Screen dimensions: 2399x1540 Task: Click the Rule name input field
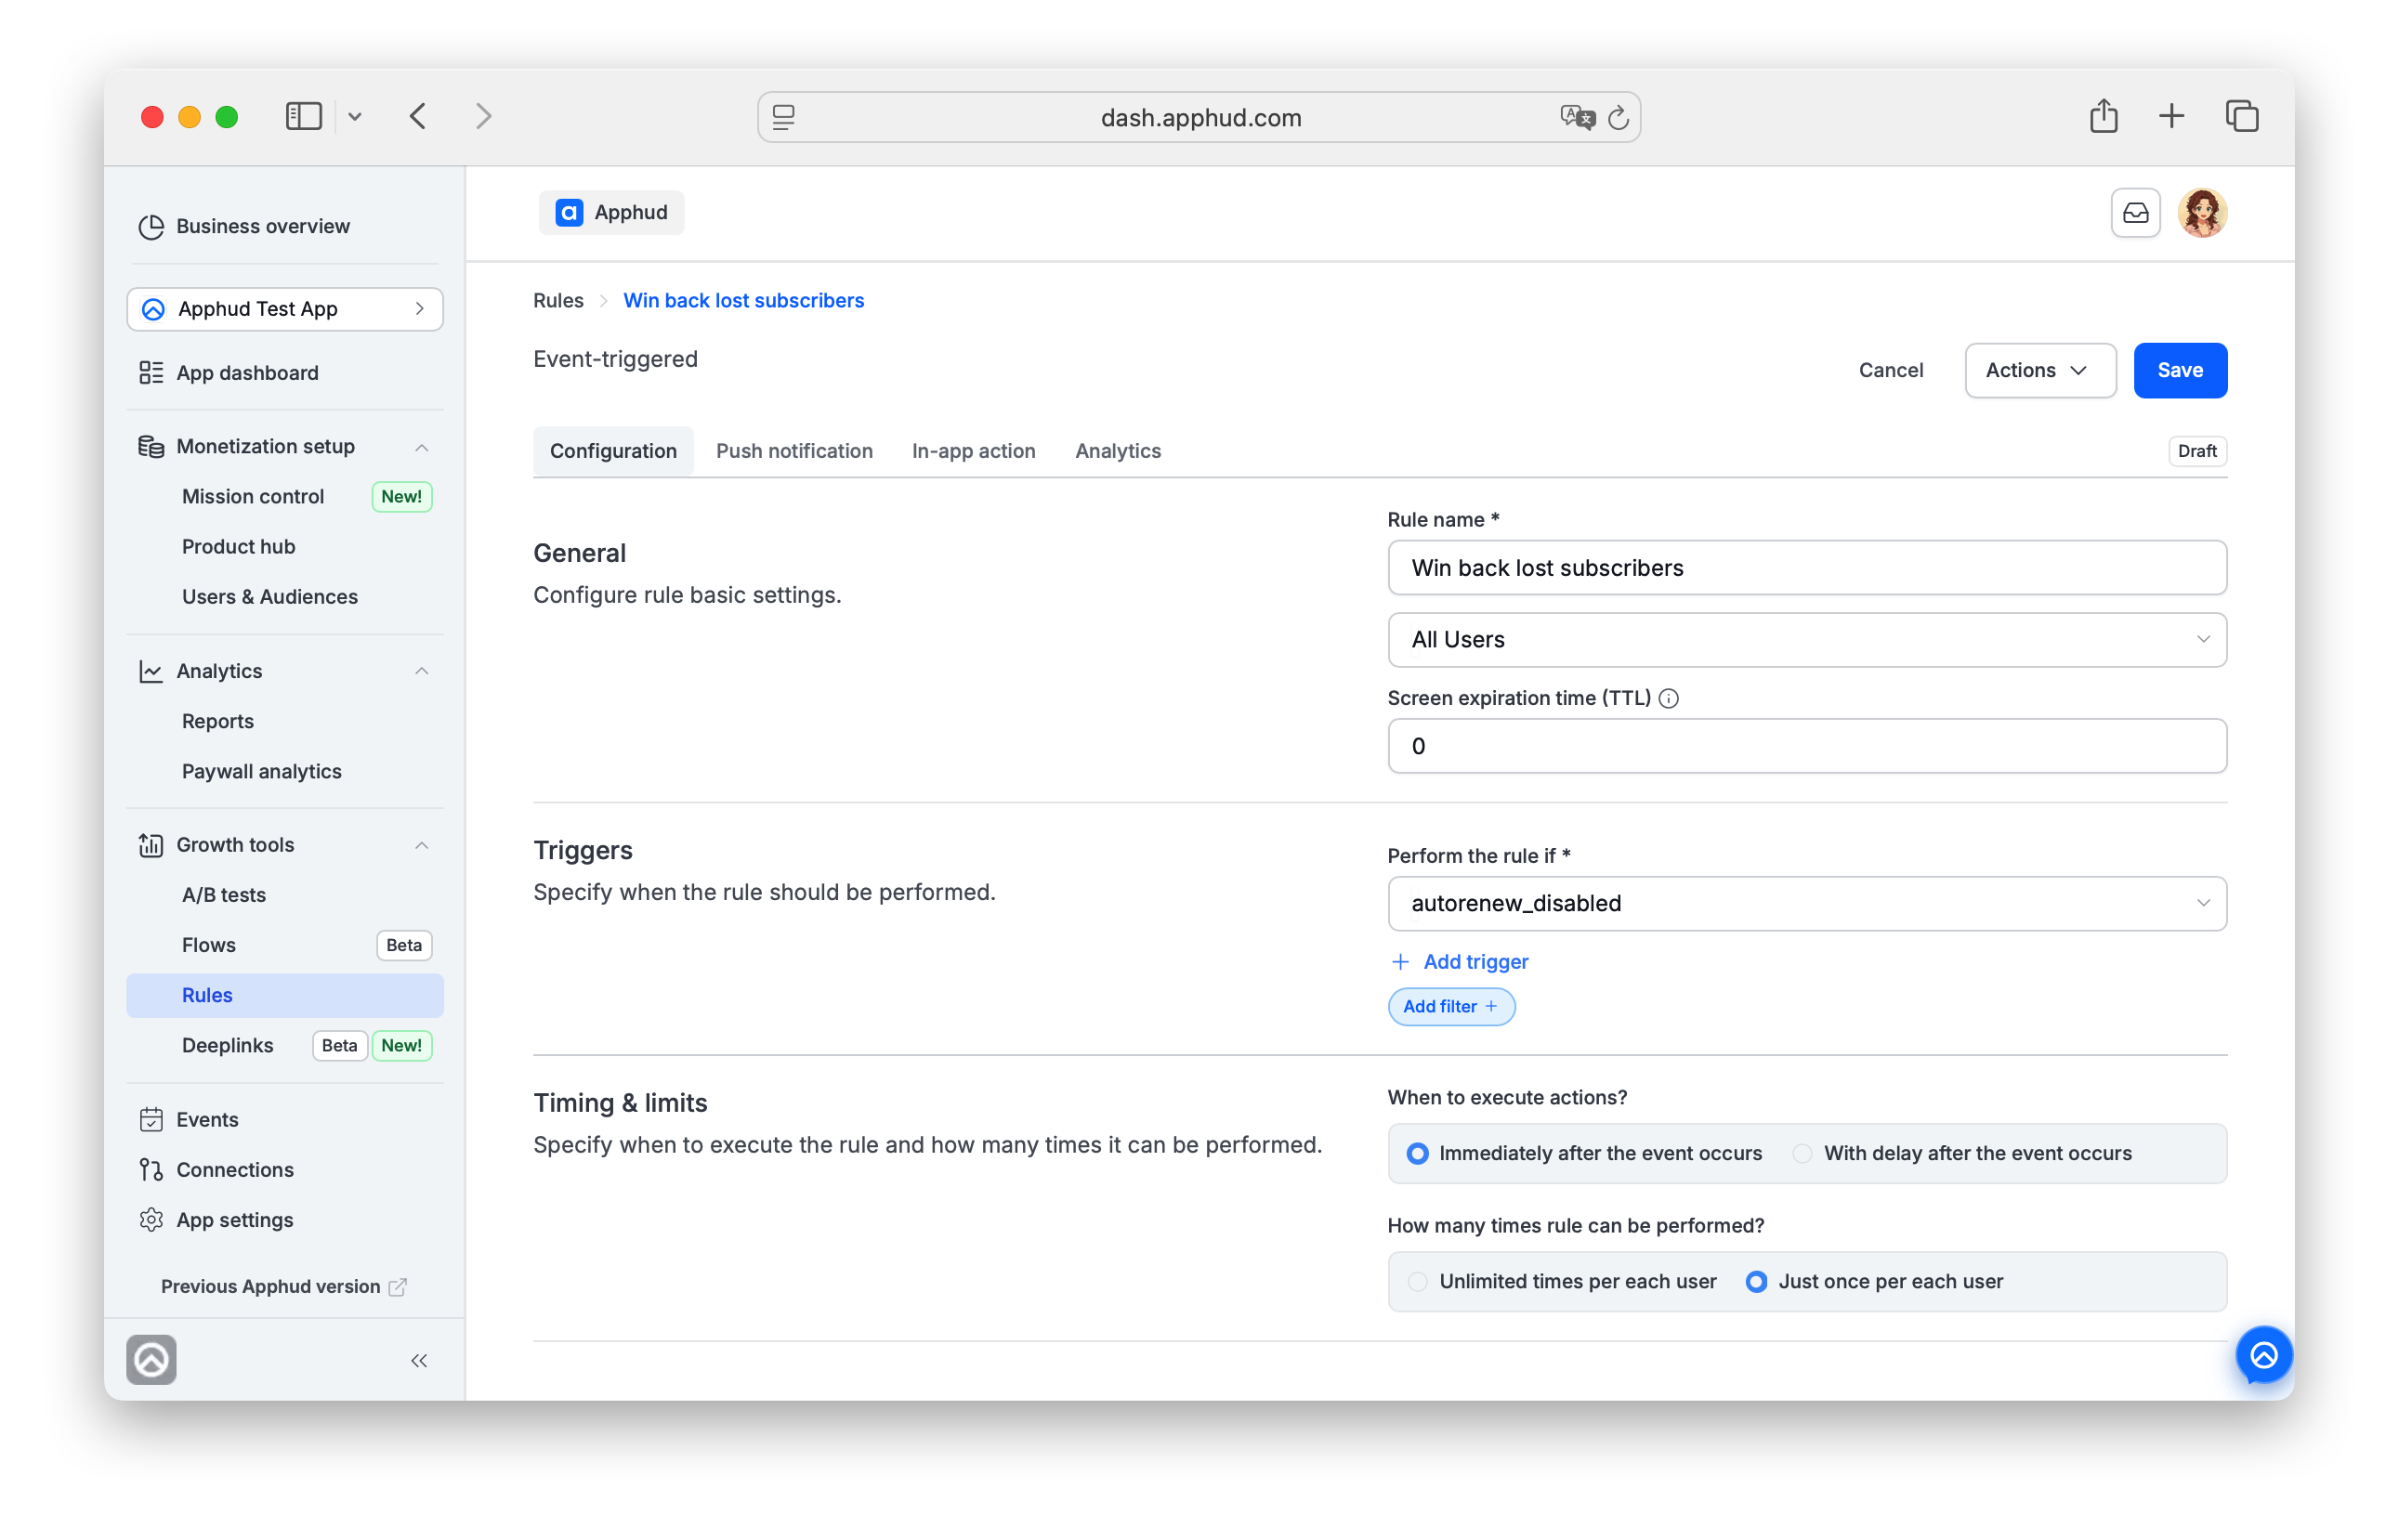click(1806, 568)
